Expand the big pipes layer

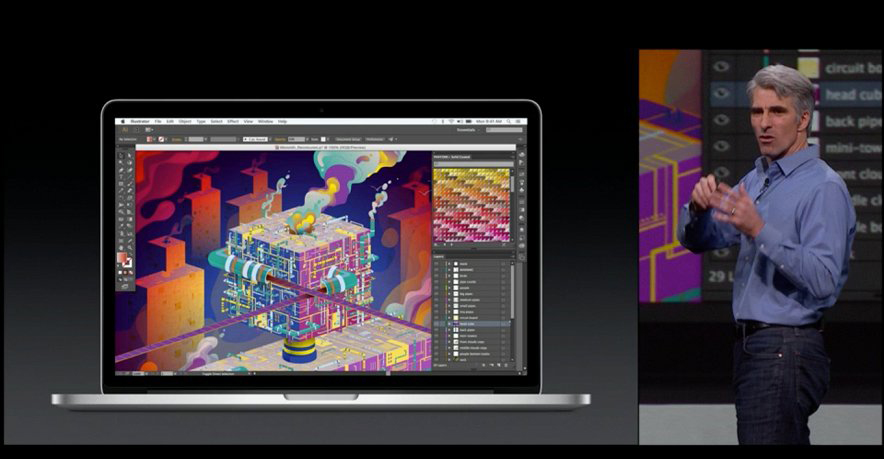pos(449,294)
